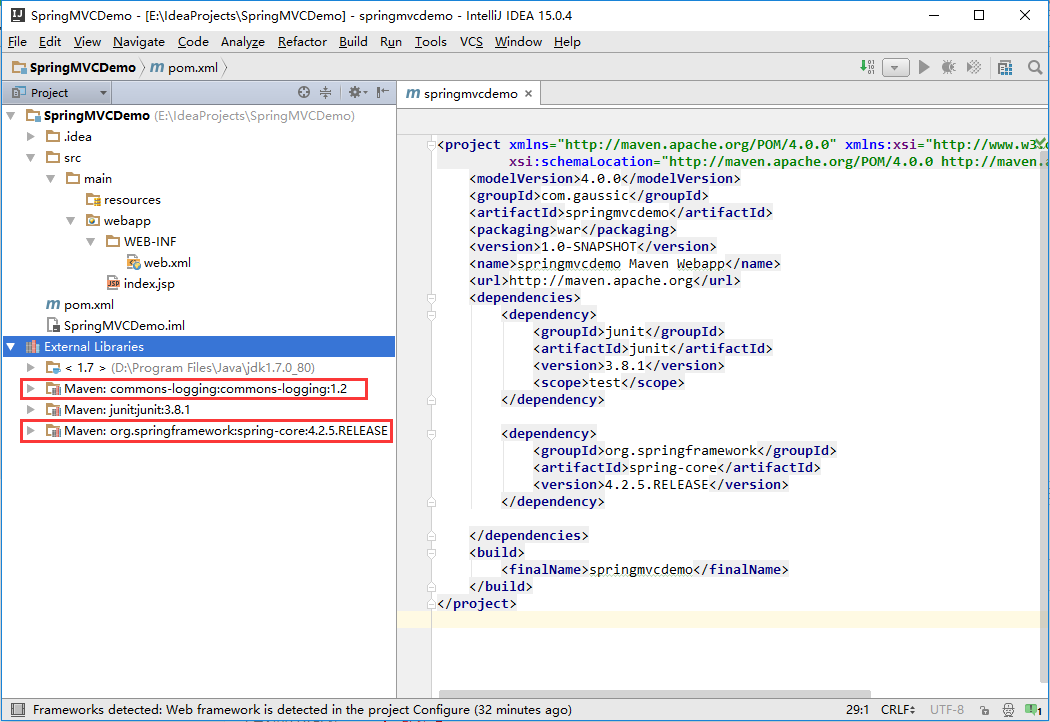Open the Analyze menu
The image size is (1050, 722).
(242, 42)
